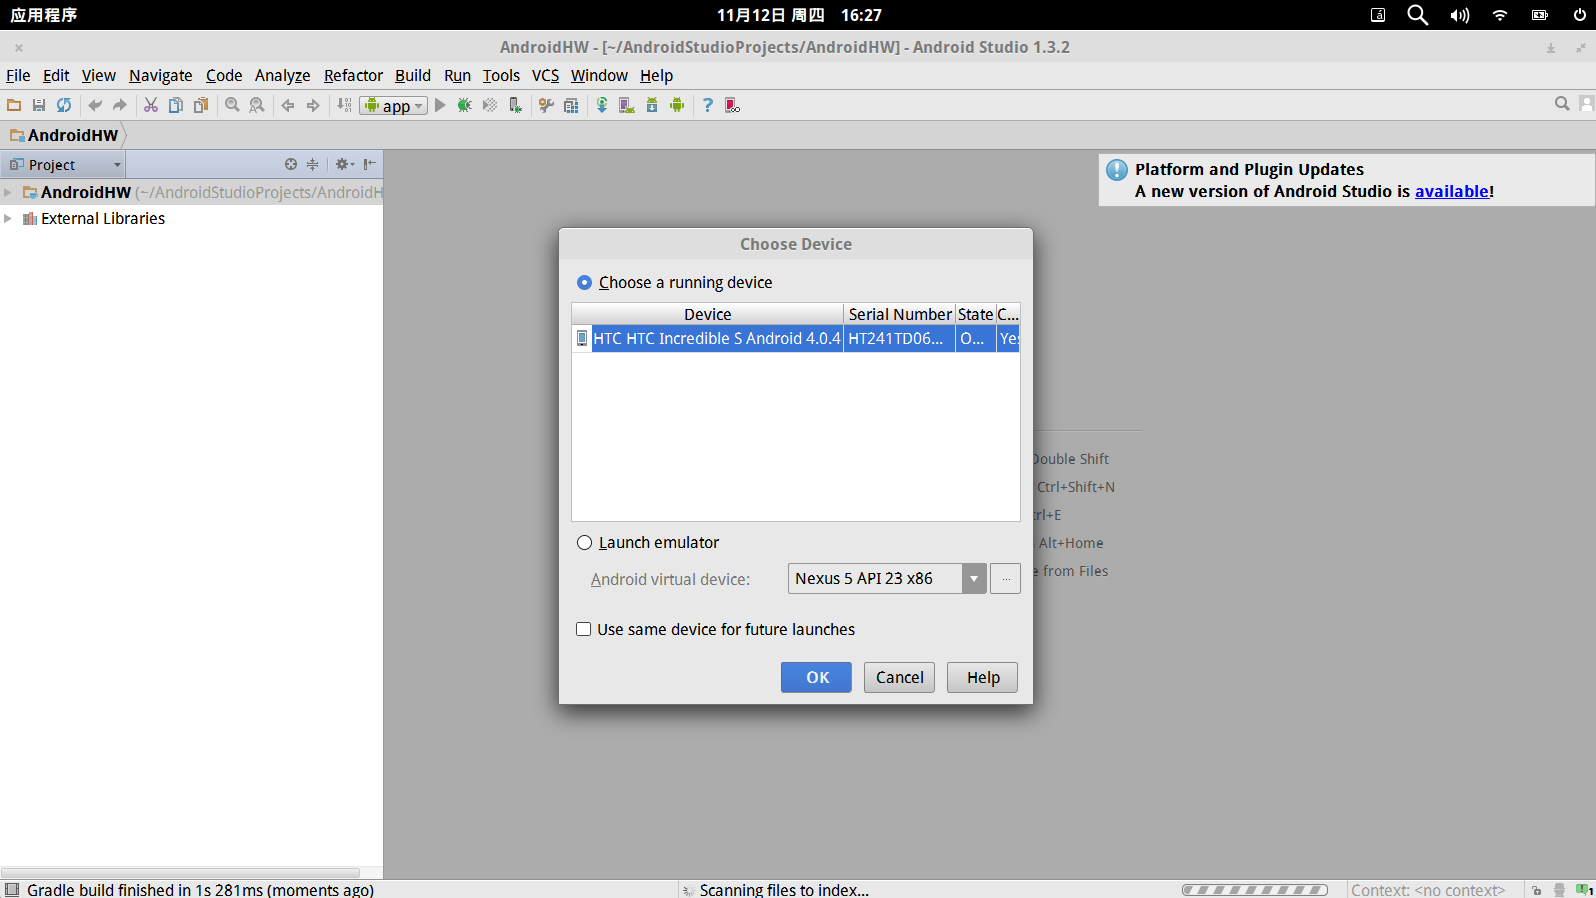1596x898 pixels.
Task: Click the Project panel horizontal scrollbar
Action: coord(180,873)
